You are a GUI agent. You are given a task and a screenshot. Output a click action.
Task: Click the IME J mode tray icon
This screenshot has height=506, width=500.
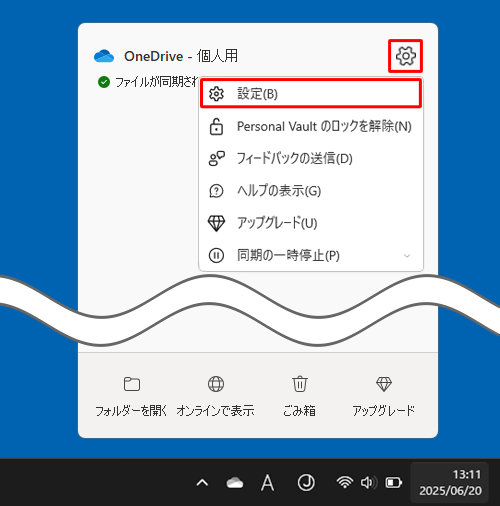click(x=306, y=483)
